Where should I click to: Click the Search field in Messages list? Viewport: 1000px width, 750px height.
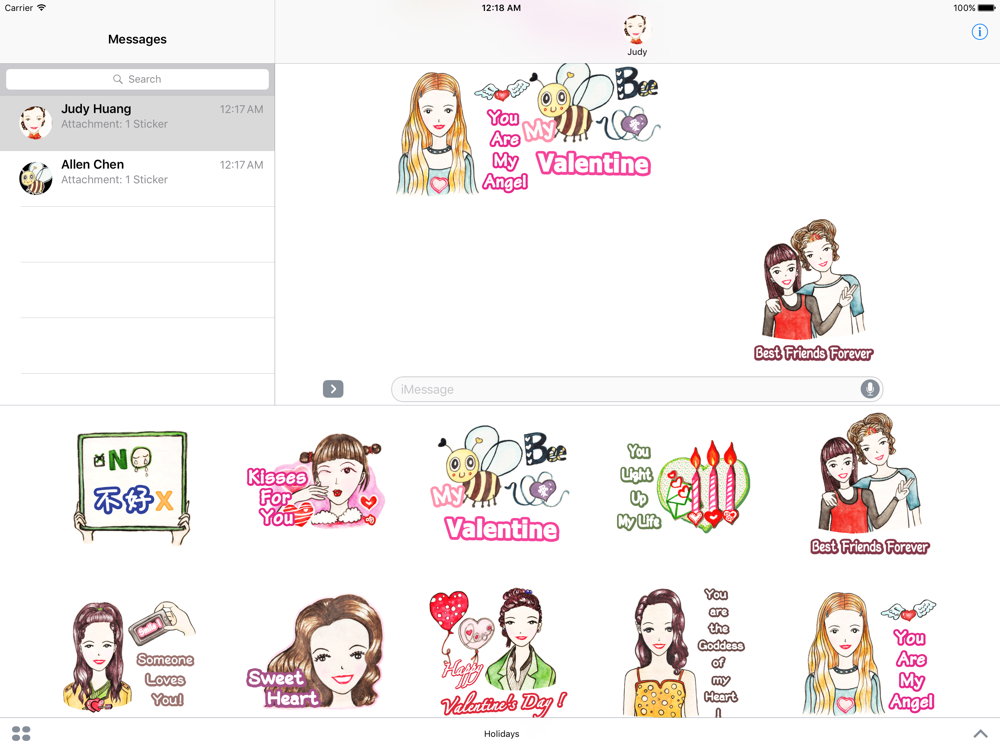click(x=137, y=79)
